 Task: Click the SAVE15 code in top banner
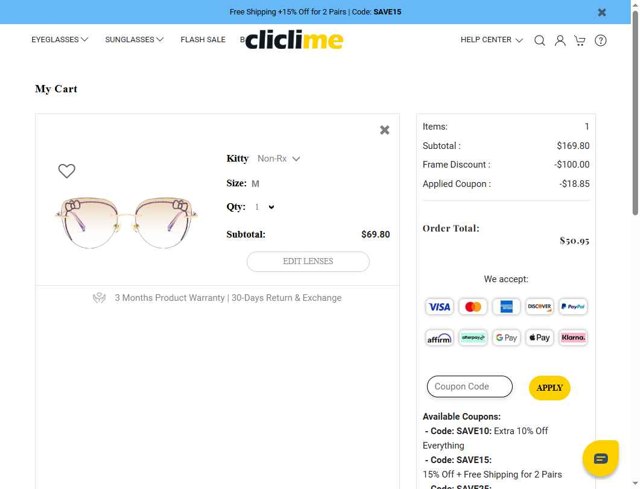click(x=387, y=12)
